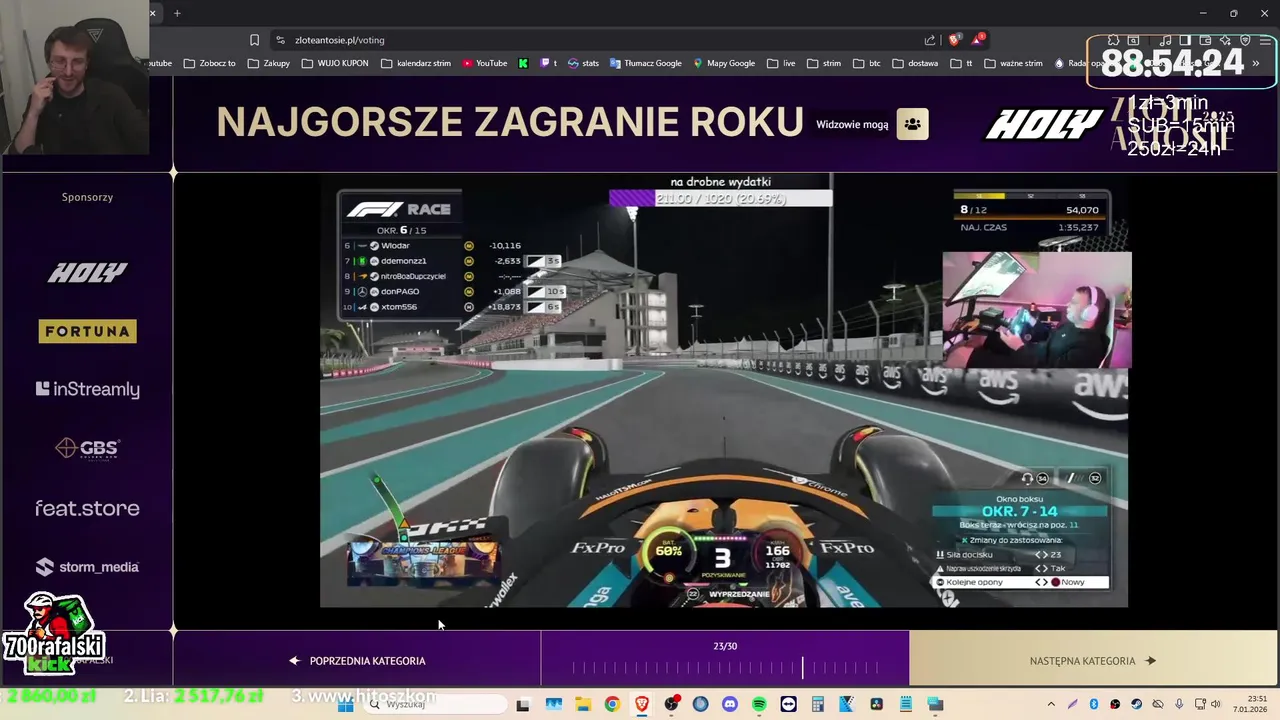The height and width of the screenshot is (720, 1280).
Task: Open Spotify from the taskbar
Action: click(759, 704)
